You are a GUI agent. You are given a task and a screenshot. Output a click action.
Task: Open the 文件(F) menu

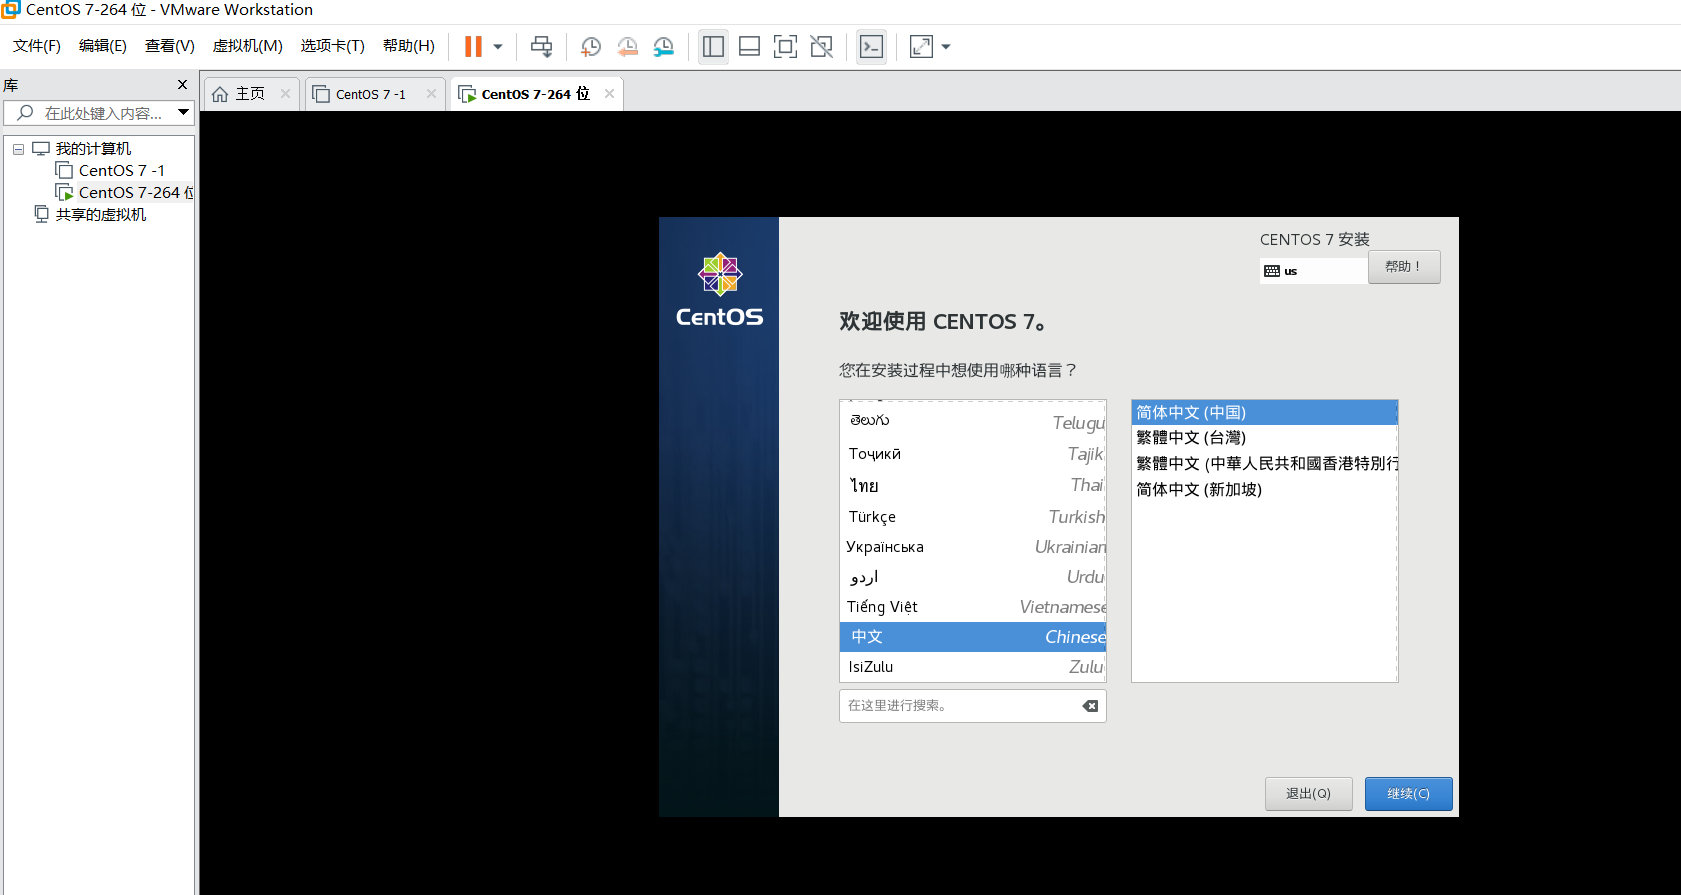[x=37, y=46]
